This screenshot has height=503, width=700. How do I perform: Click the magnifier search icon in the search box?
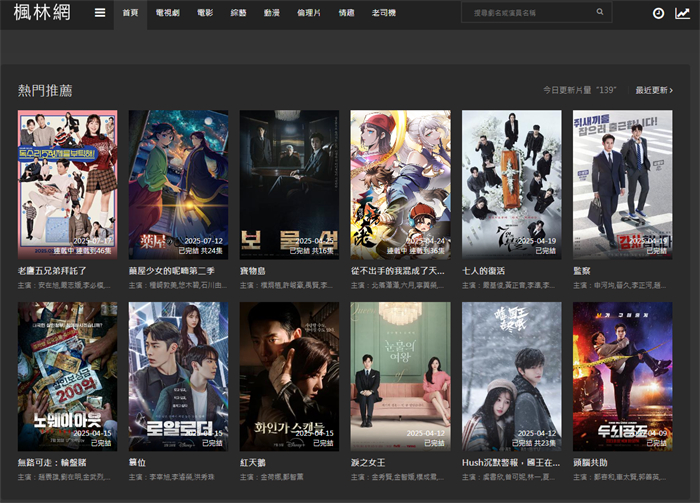coord(600,12)
